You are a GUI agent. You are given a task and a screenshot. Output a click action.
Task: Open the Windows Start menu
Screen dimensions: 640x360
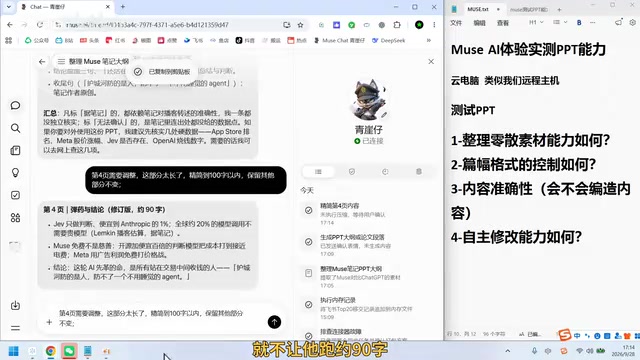click(13, 351)
